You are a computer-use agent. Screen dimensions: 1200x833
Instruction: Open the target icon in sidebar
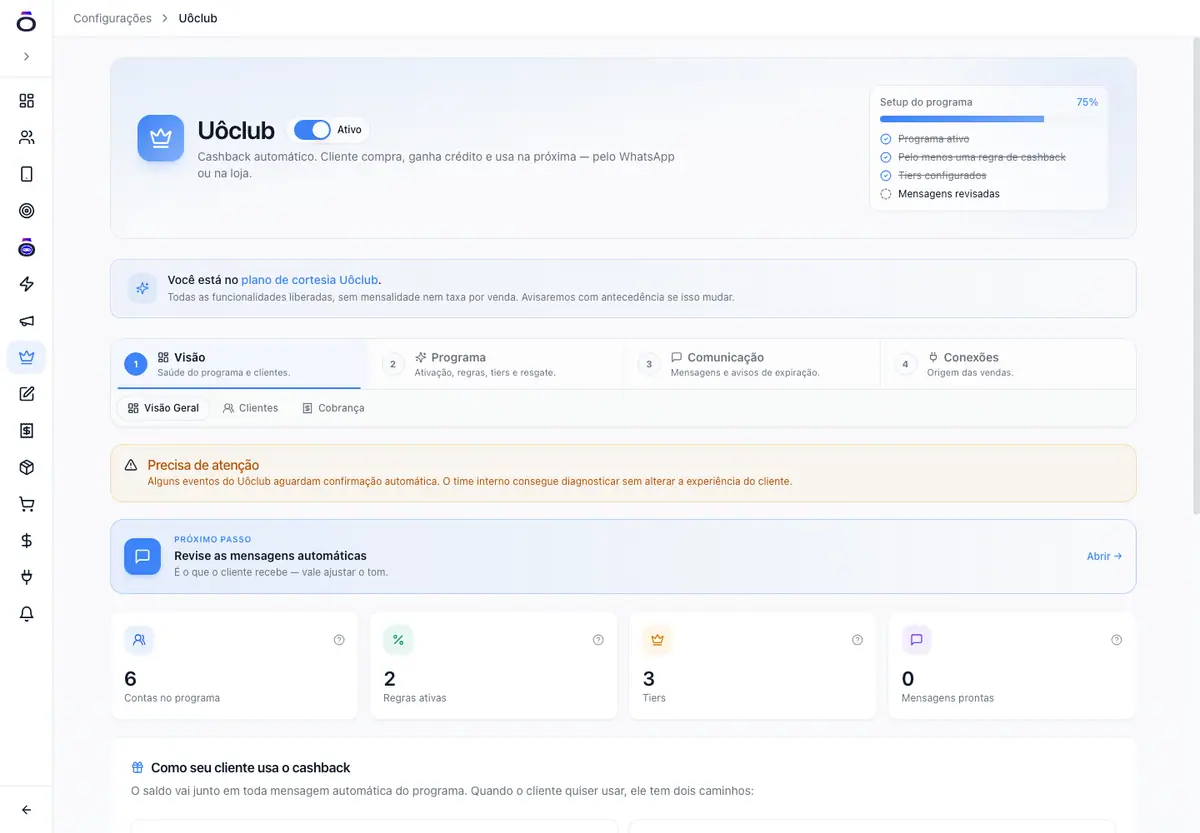[27, 211]
